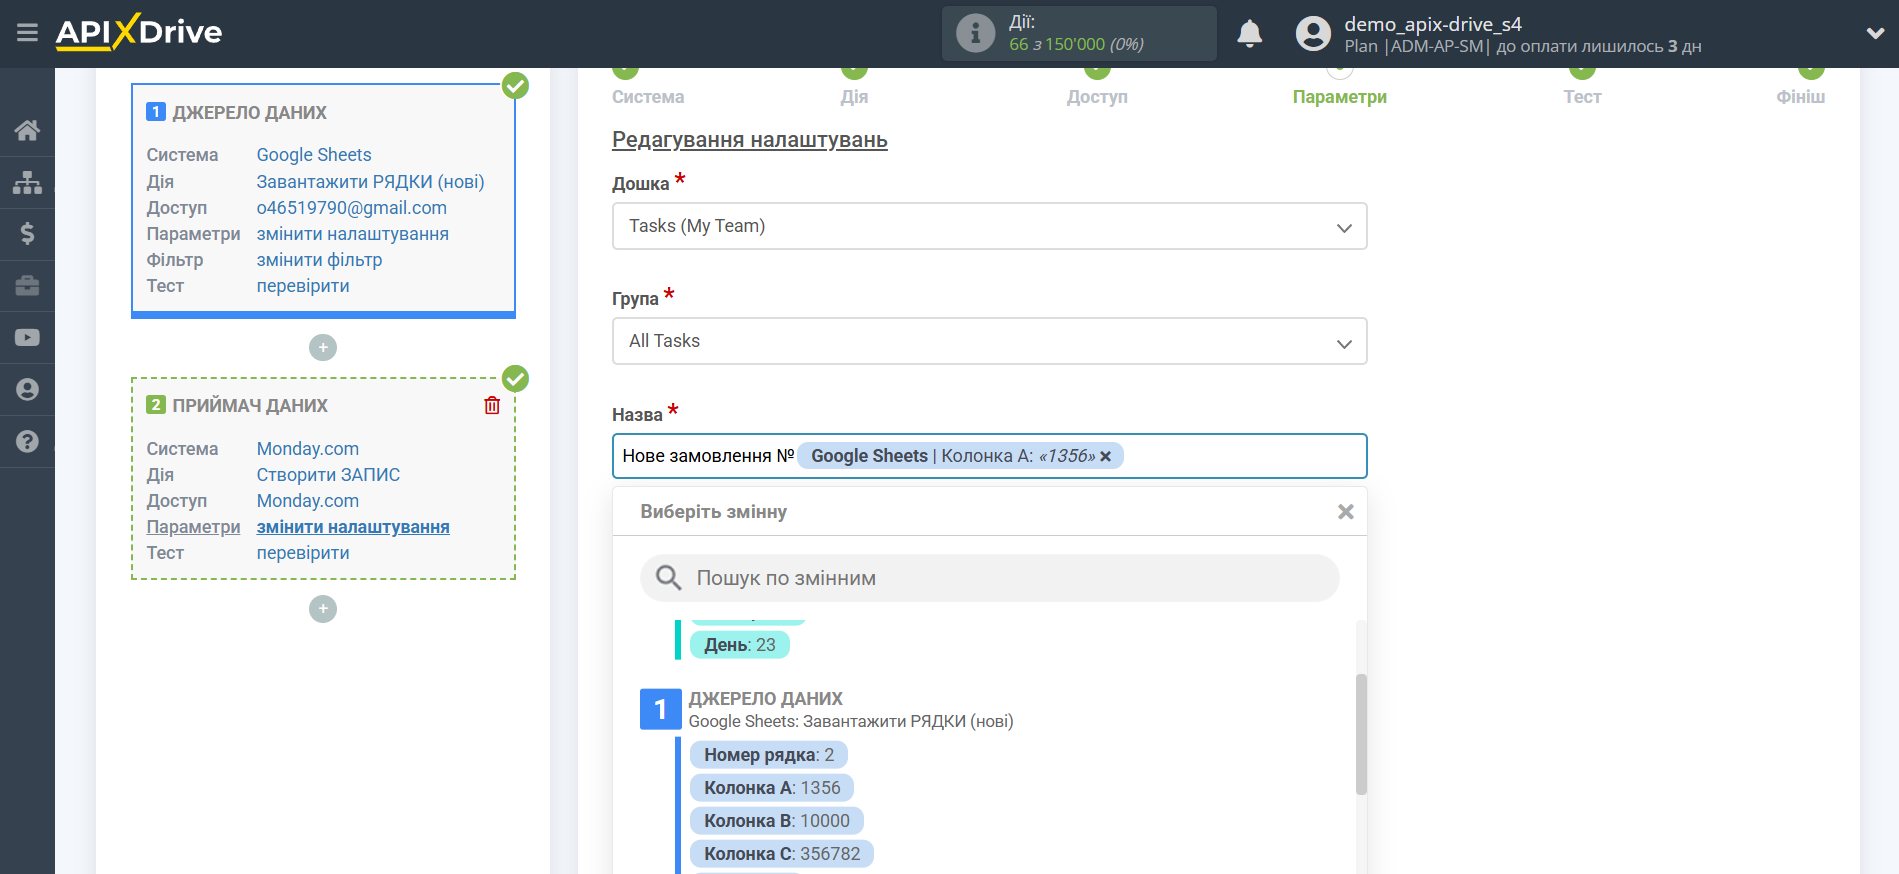Close the variable picker panel
The image size is (1899, 874).
pyautogui.click(x=1346, y=512)
